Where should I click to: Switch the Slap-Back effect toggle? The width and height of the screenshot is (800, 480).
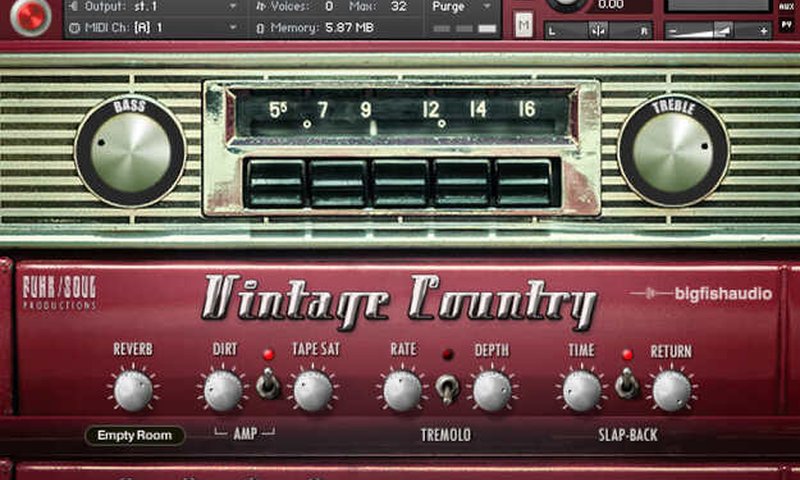[x=627, y=384]
